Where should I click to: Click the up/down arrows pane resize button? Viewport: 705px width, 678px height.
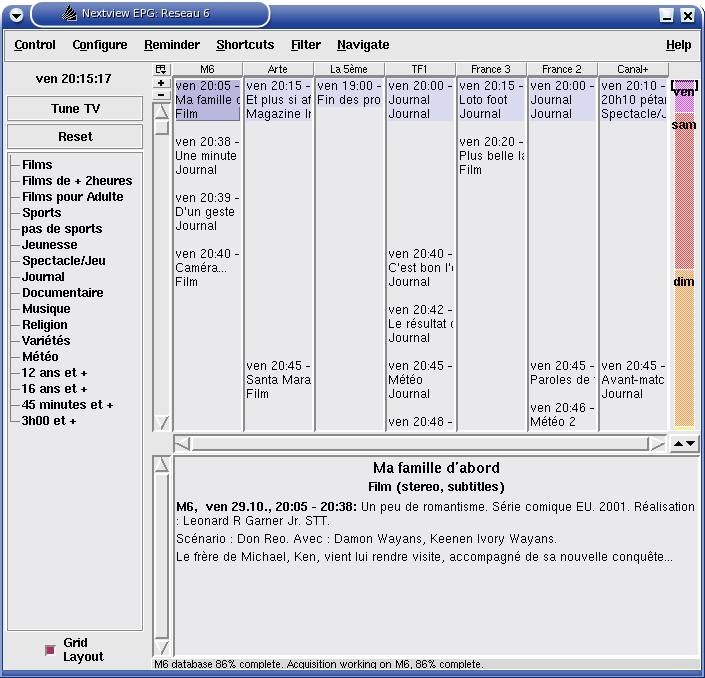(x=684, y=443)
